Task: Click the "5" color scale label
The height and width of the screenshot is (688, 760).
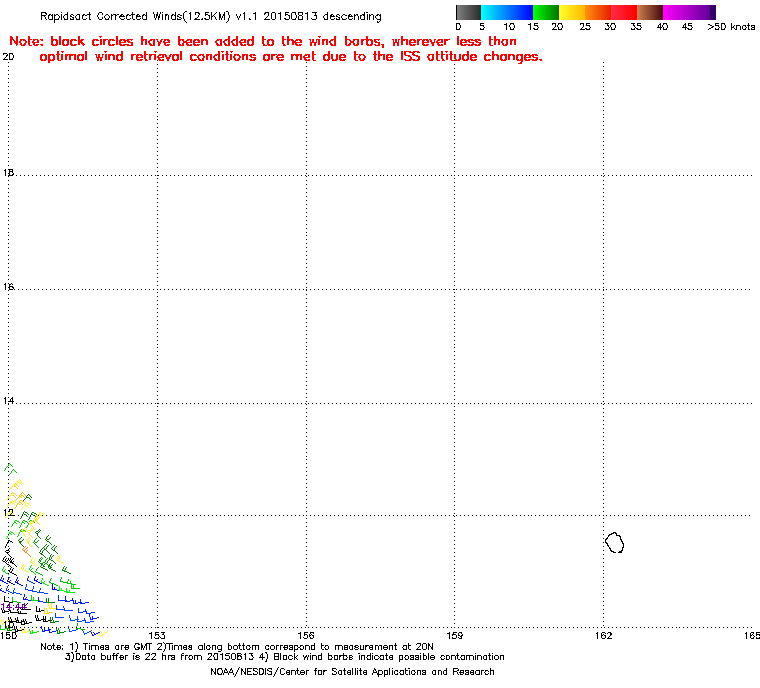Action: (482, 27)
